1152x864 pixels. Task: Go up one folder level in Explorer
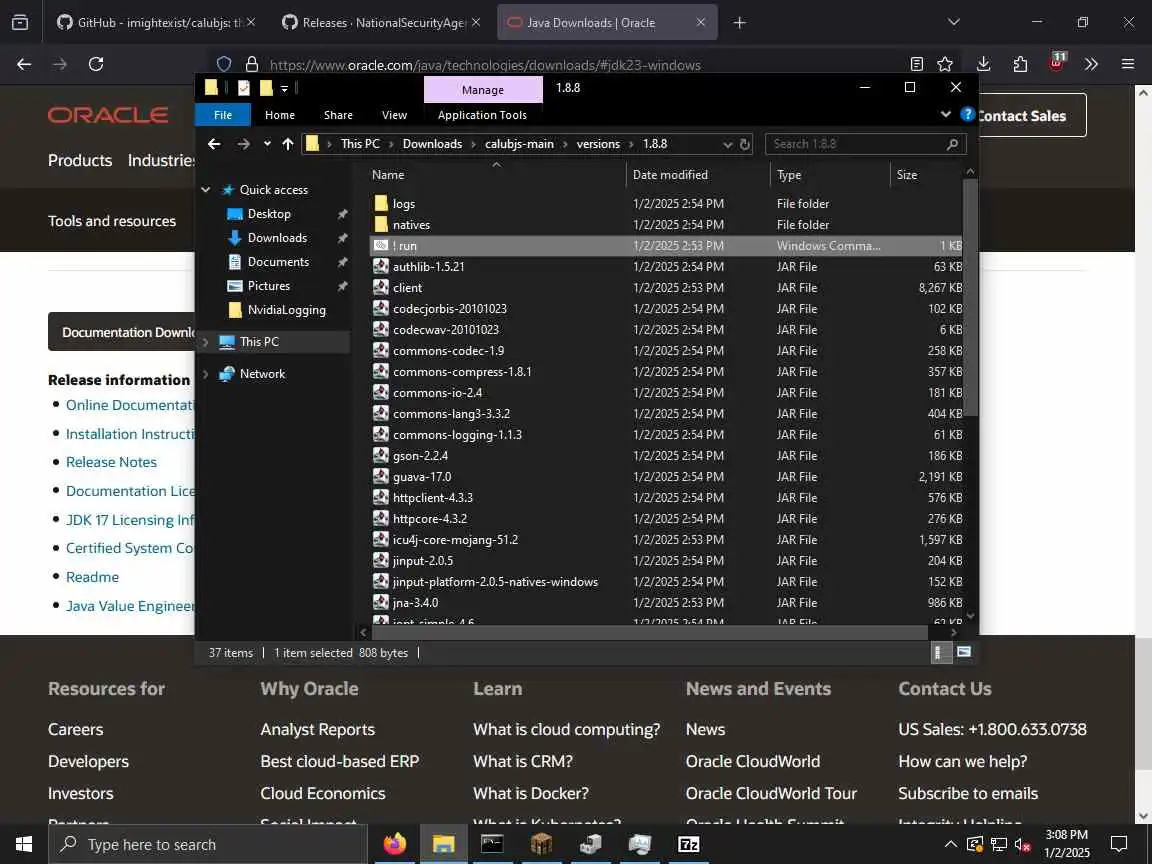click(x=288, y=144)
